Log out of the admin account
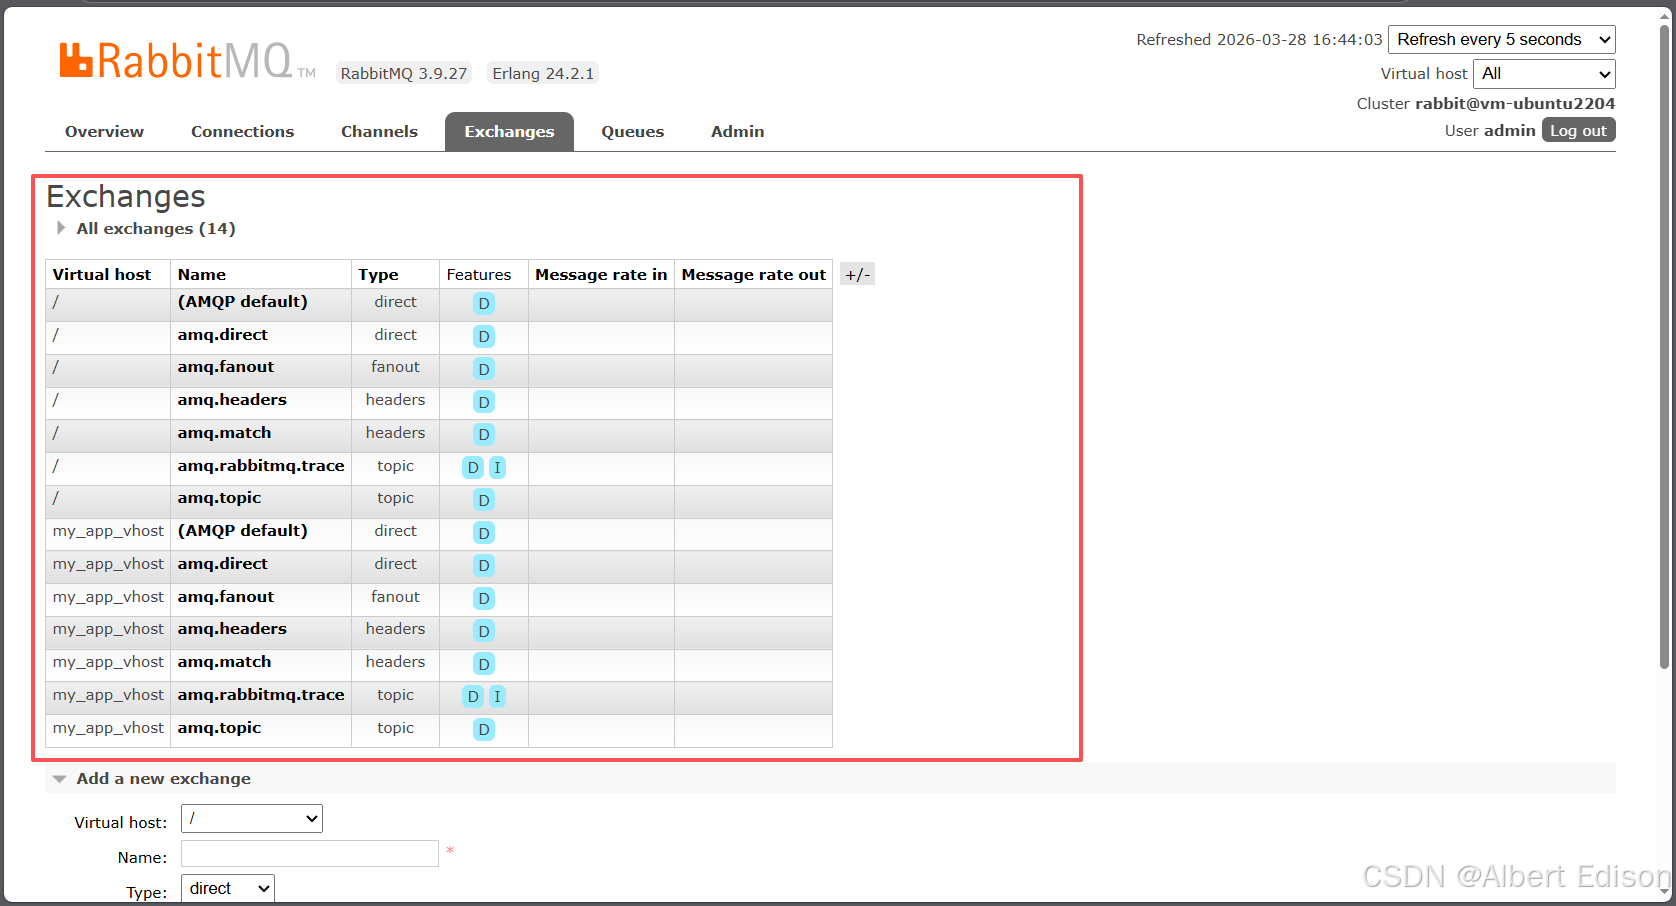 coord(1578,130)
